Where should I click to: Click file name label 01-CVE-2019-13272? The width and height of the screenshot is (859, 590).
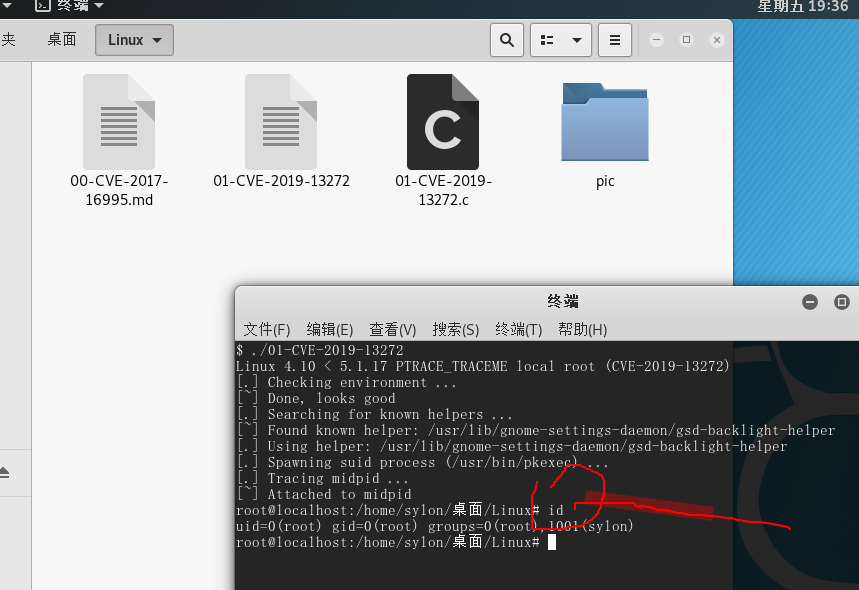281,181
